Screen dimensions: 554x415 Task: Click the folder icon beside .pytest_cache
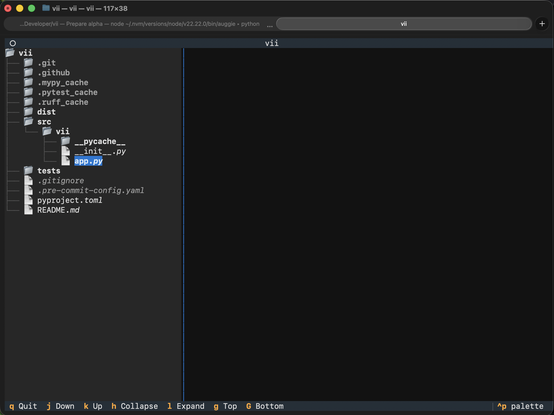[29, 92]
